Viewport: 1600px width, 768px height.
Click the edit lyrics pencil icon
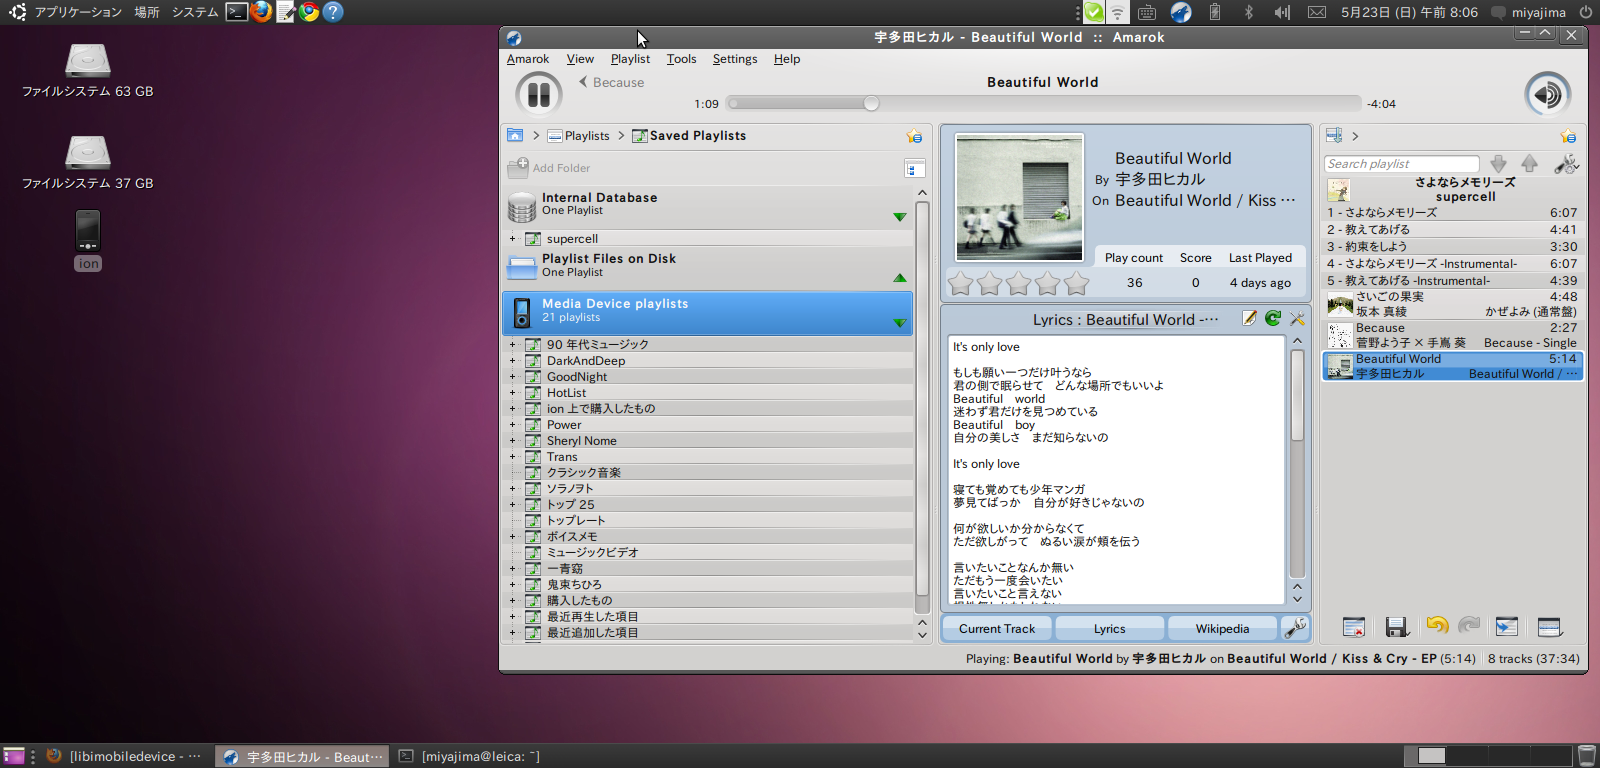click(x=1249, y=318)
